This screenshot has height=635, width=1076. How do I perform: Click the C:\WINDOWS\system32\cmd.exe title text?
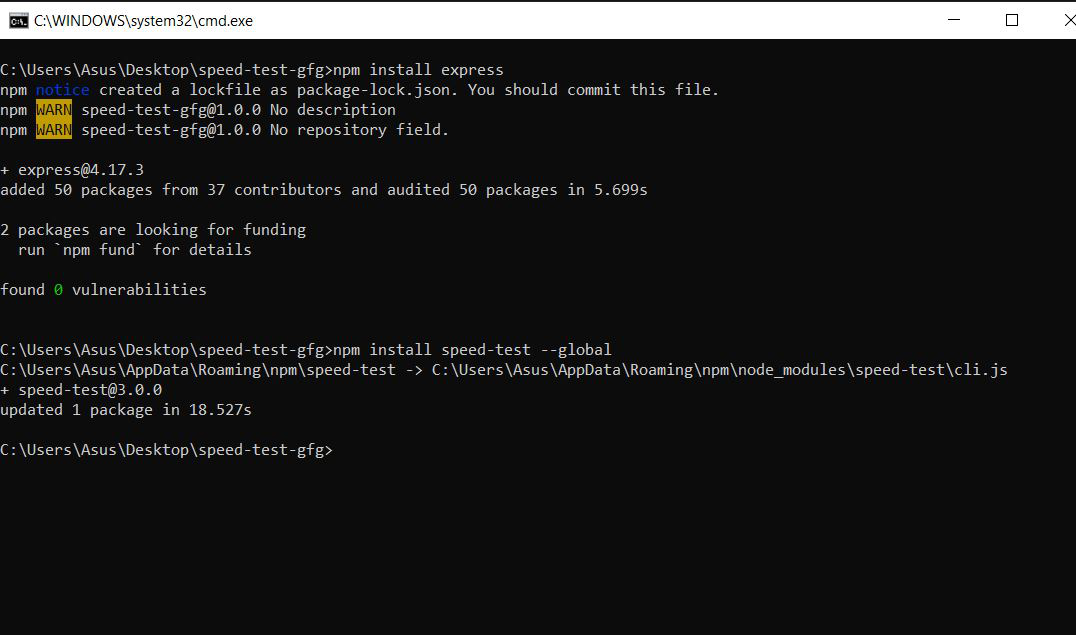[x=143, y=21]
